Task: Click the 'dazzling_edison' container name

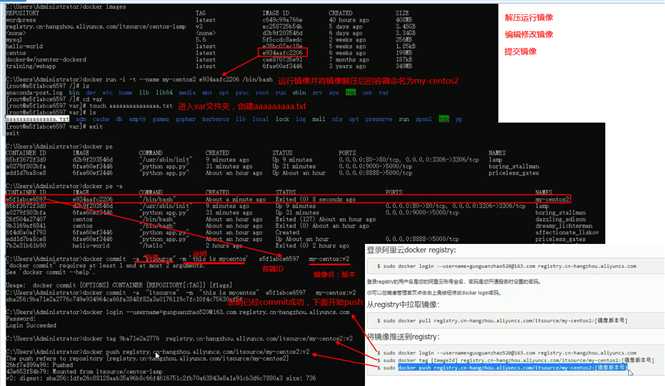Action: (x=560, y=219)
